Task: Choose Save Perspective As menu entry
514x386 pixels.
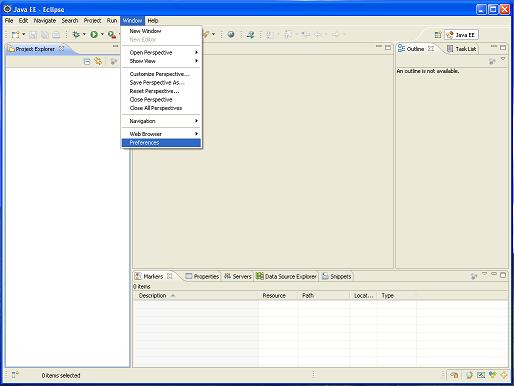Action: tap(161, 83)
